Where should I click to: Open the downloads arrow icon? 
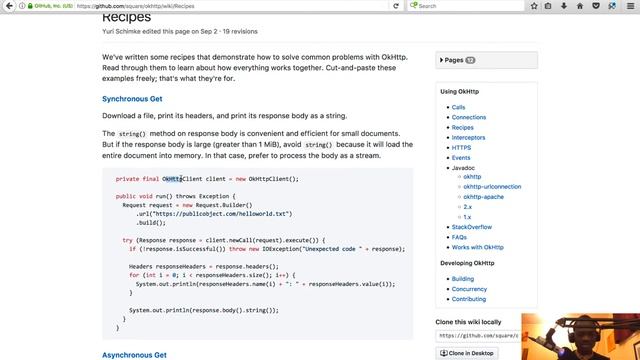tap(564, 6)
